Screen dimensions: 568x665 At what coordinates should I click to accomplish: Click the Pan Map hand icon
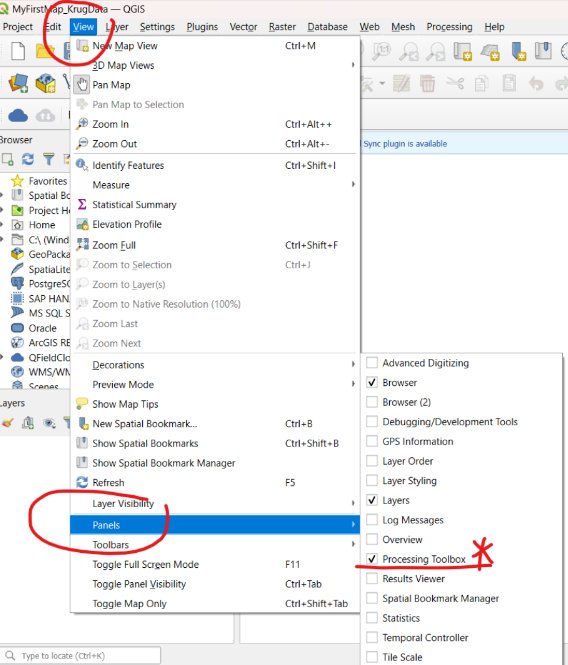(x=82, y=85)
